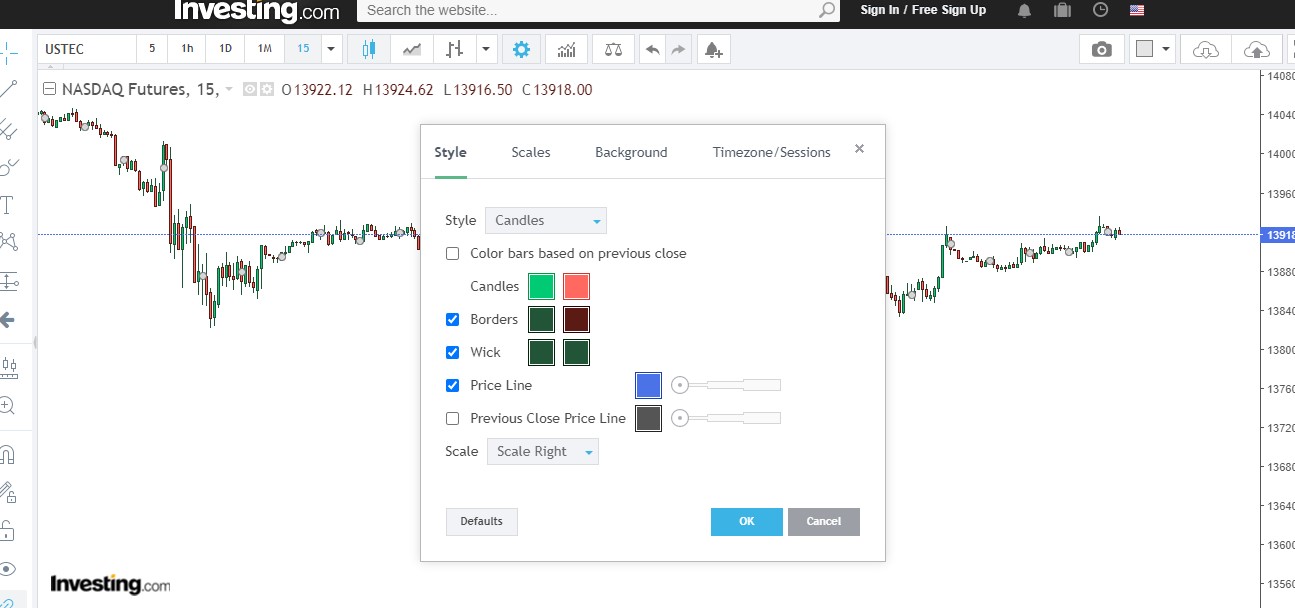Screen dimensions: 1295x608
Task: Click the search magnifier icon
Action: (x=827, y=10)
